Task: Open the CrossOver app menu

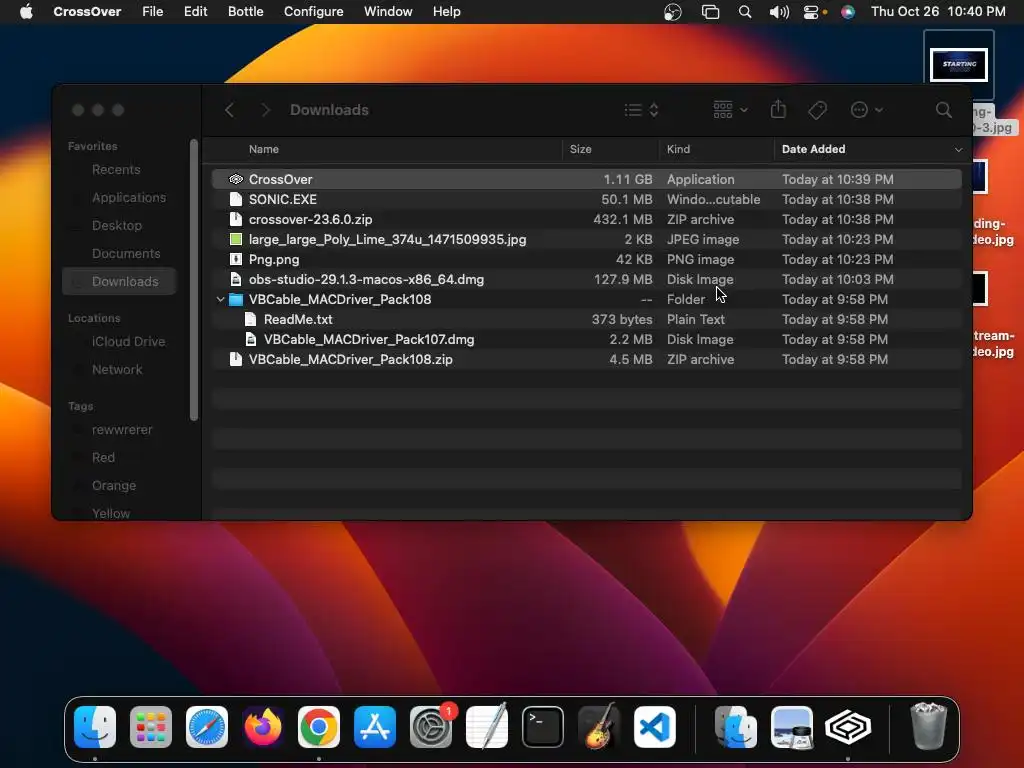Action: [x=87, y=12]
